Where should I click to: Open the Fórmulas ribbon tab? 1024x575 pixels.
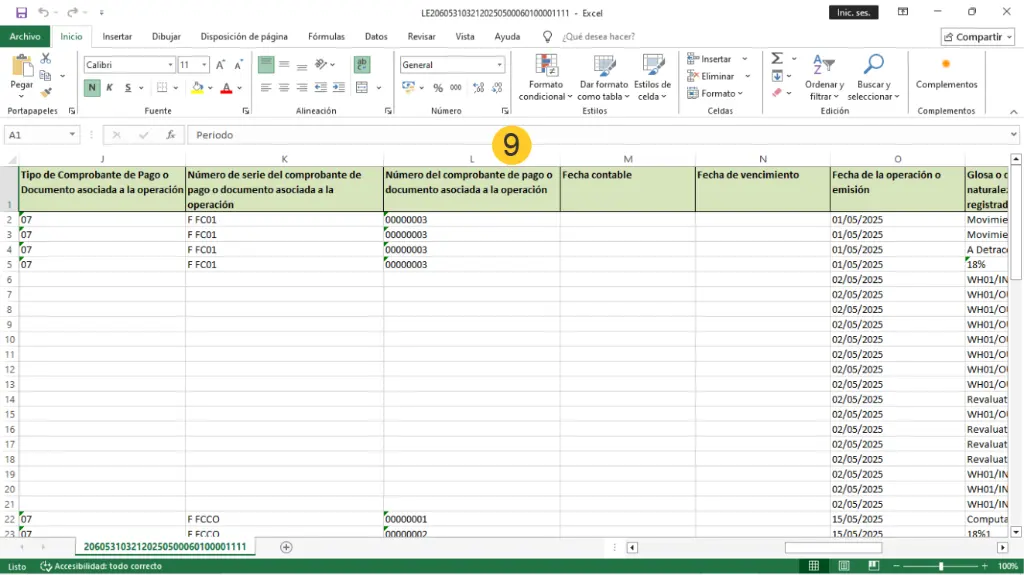326,37
